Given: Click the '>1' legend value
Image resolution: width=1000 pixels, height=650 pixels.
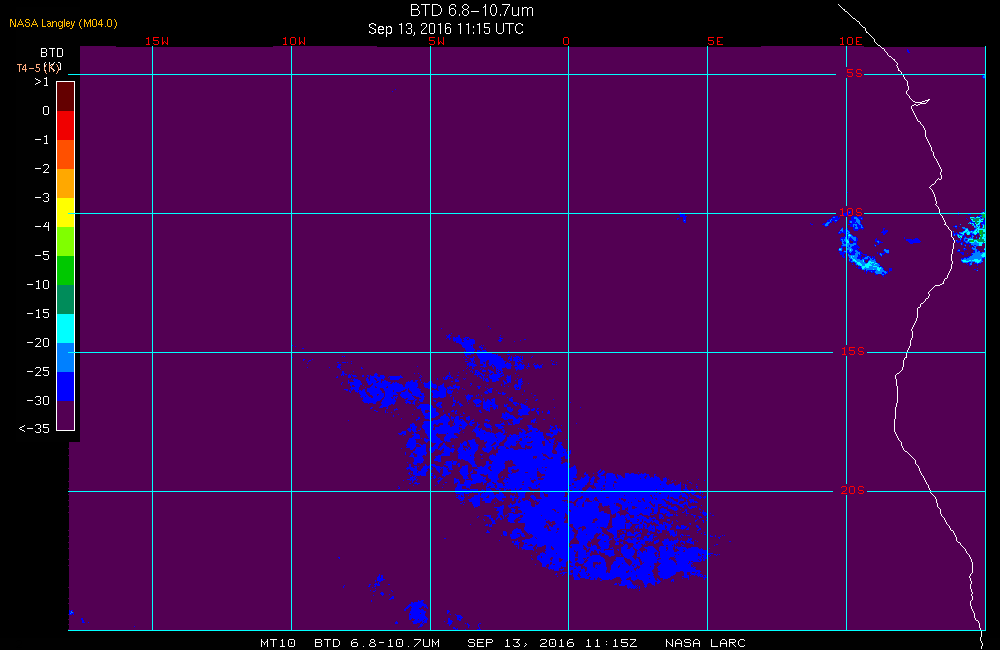Looking at the screenshot, I should pos(41,82).
